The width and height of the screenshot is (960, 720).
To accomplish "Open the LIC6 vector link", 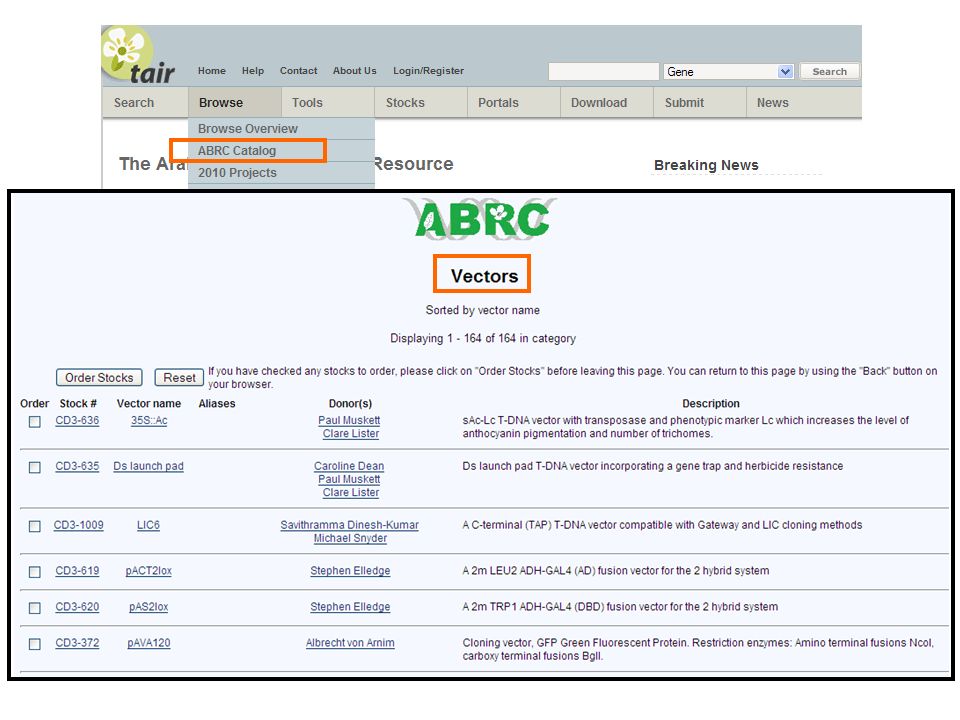I will (x=148, y=525).
